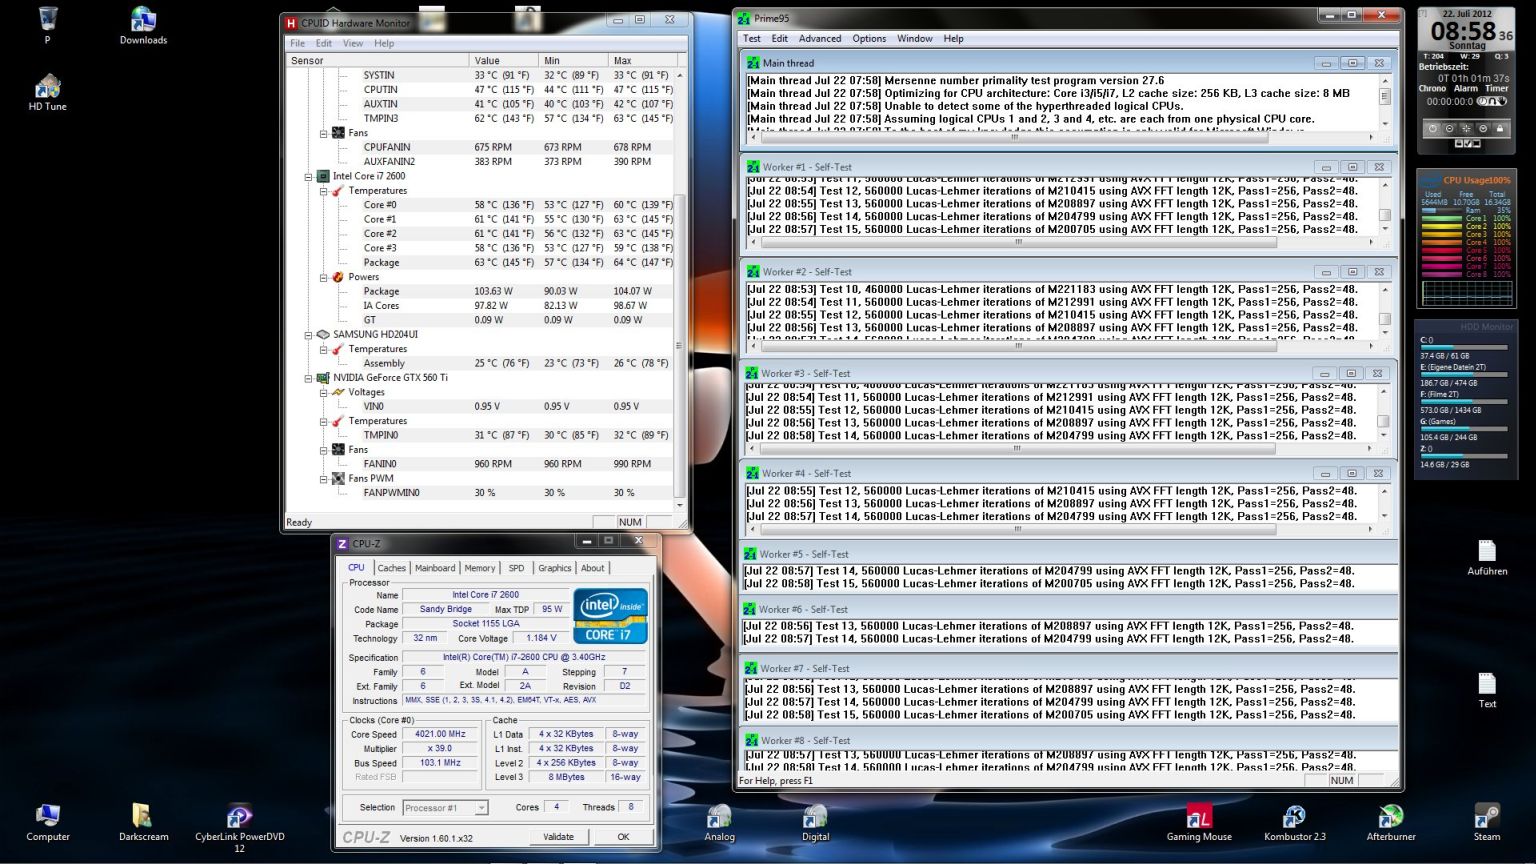This screenshot has width=1536, height=864.
Task: Click Worker #1 vertical scrollbar
Action: [x=1385, y=209]
